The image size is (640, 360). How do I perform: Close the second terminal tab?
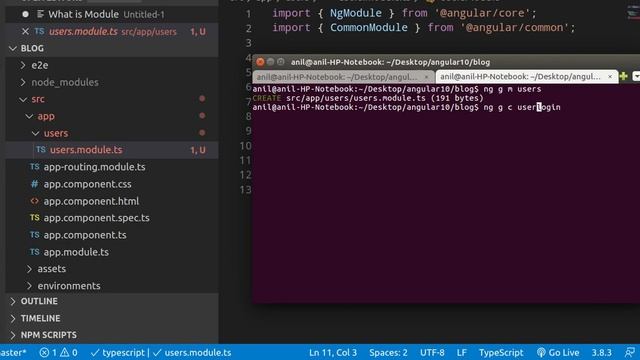pyautogui.click(x=610, y=76)
